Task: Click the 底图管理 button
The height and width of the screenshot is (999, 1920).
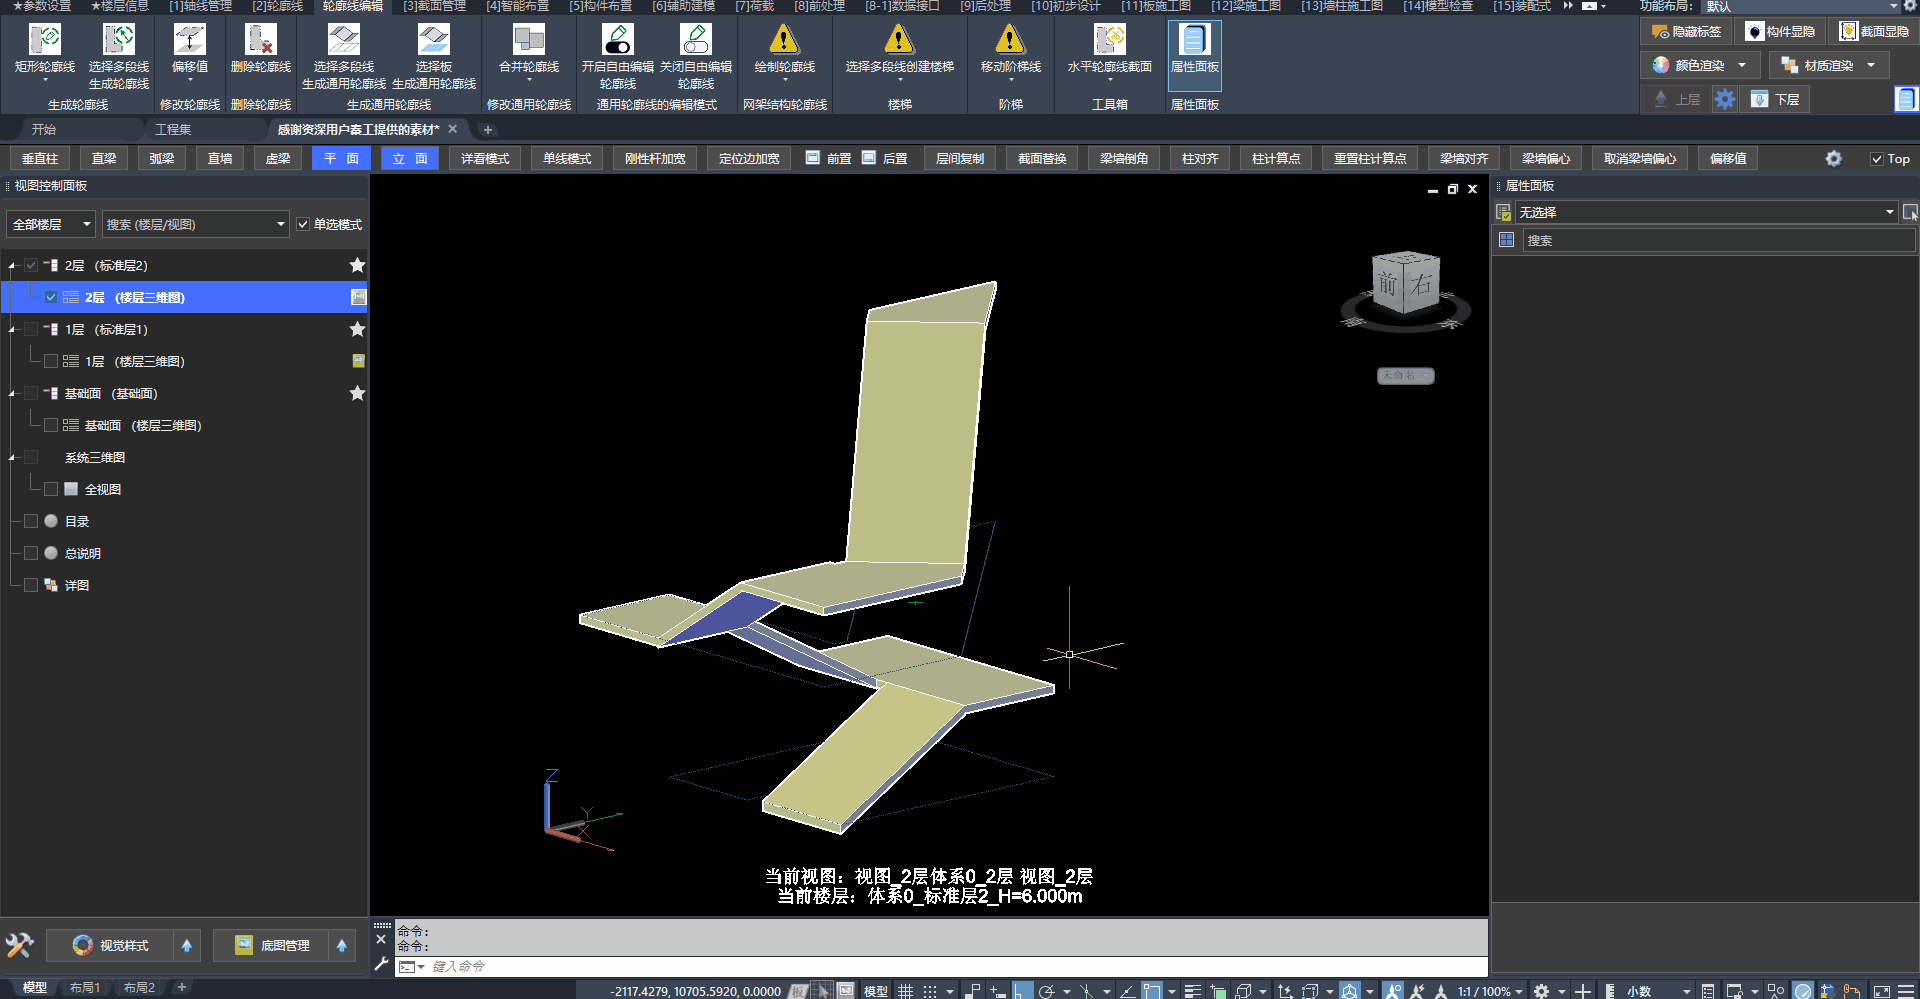Action: click(x=273, y=946)
